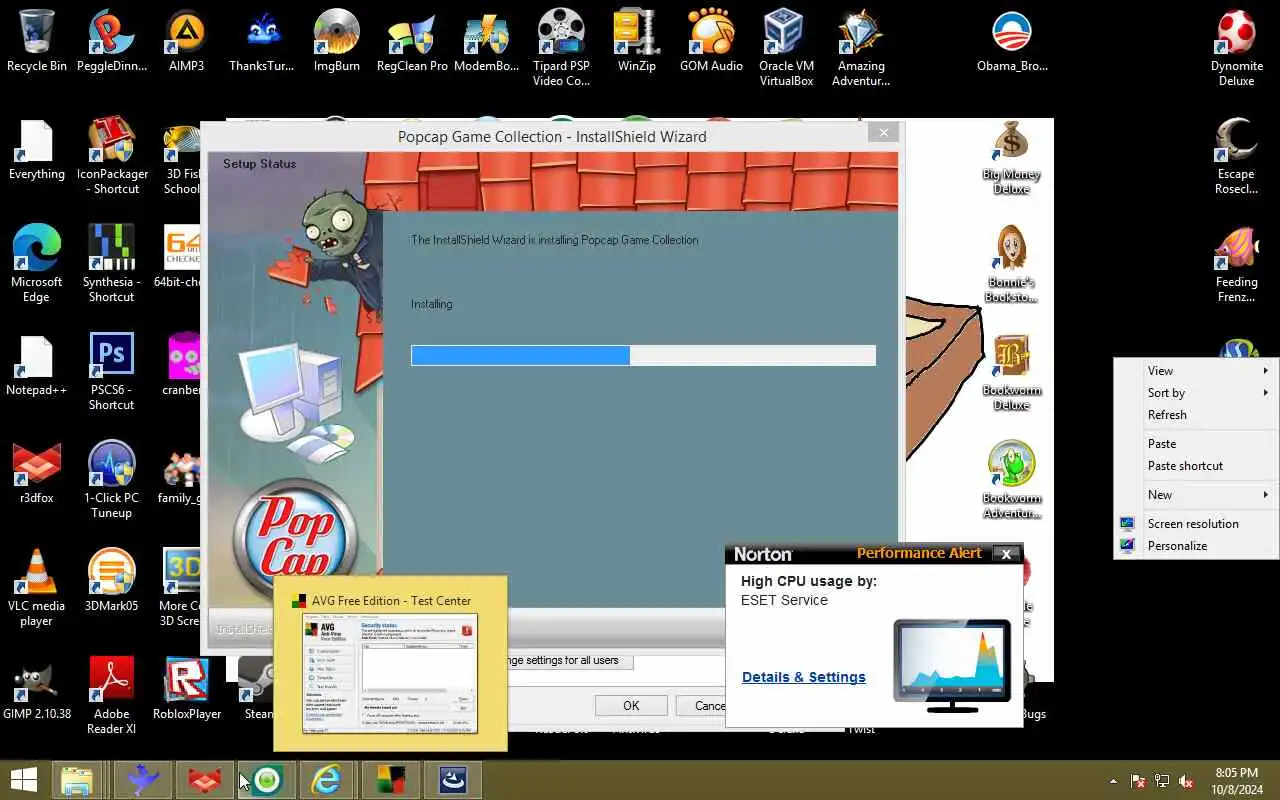Image resolution: width=1280 pixels, height=800 pixels.
Task: Open RegClean Pro desktop shortcut
Action: 412,41
